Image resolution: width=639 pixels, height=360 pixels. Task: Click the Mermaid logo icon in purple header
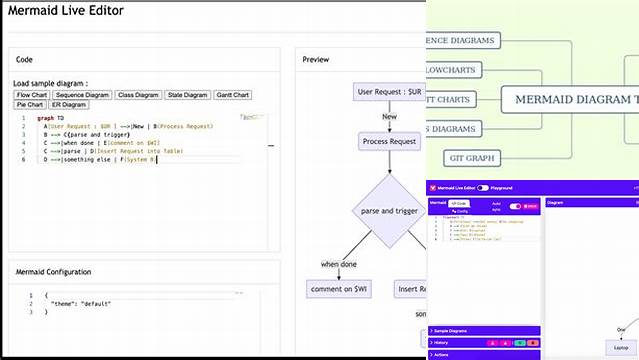click(x=433, y=188)
